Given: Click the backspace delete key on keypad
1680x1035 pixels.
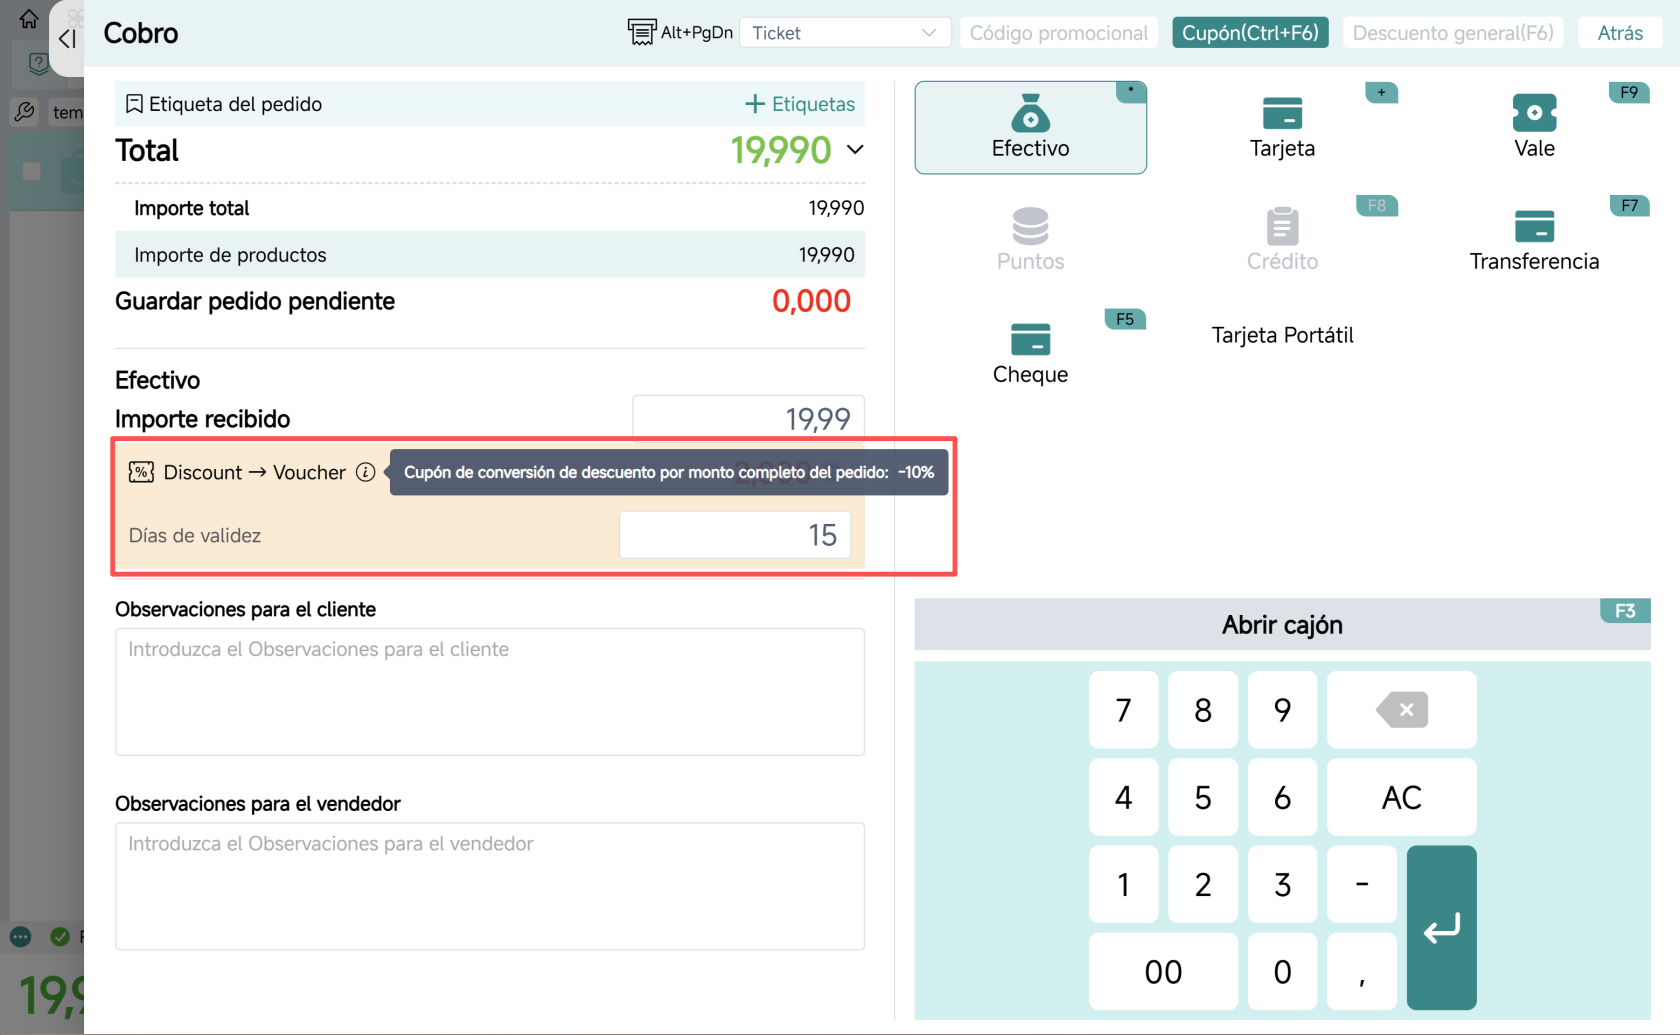Looking at the screenshot, I should pos(1402,710).
